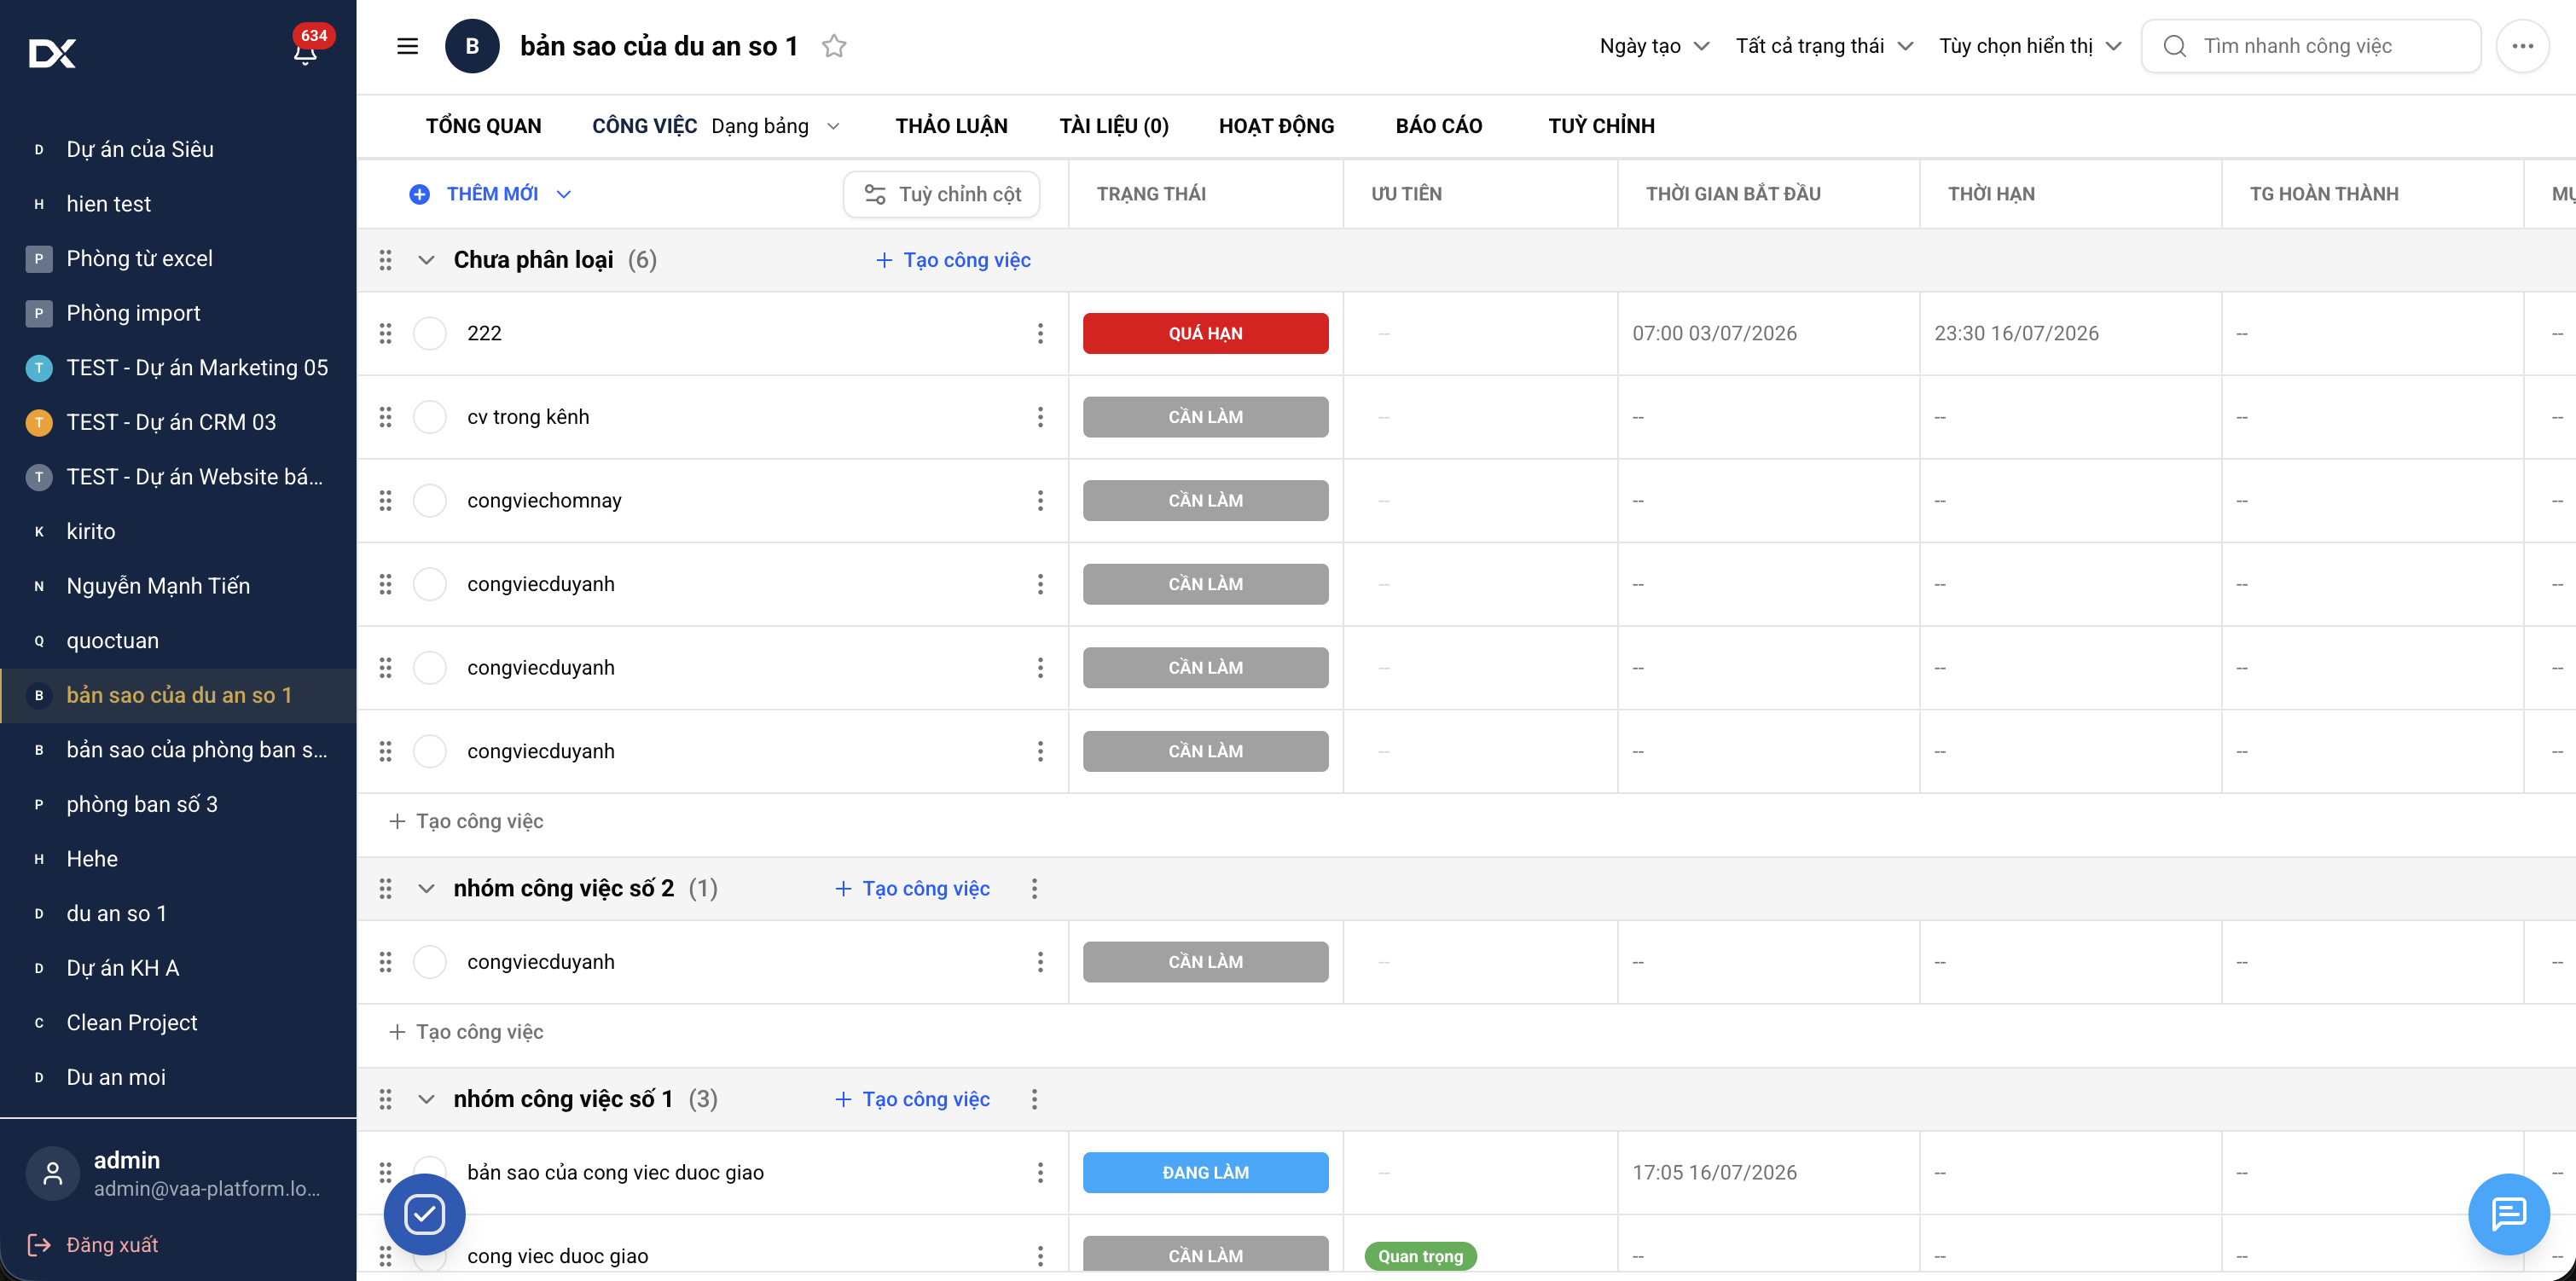The height and width of the screenshot is (1281, 2576).
Task: Tick the circle of congviecduyanh in nhóm công việc số 2
Action: tap(430, 962)
